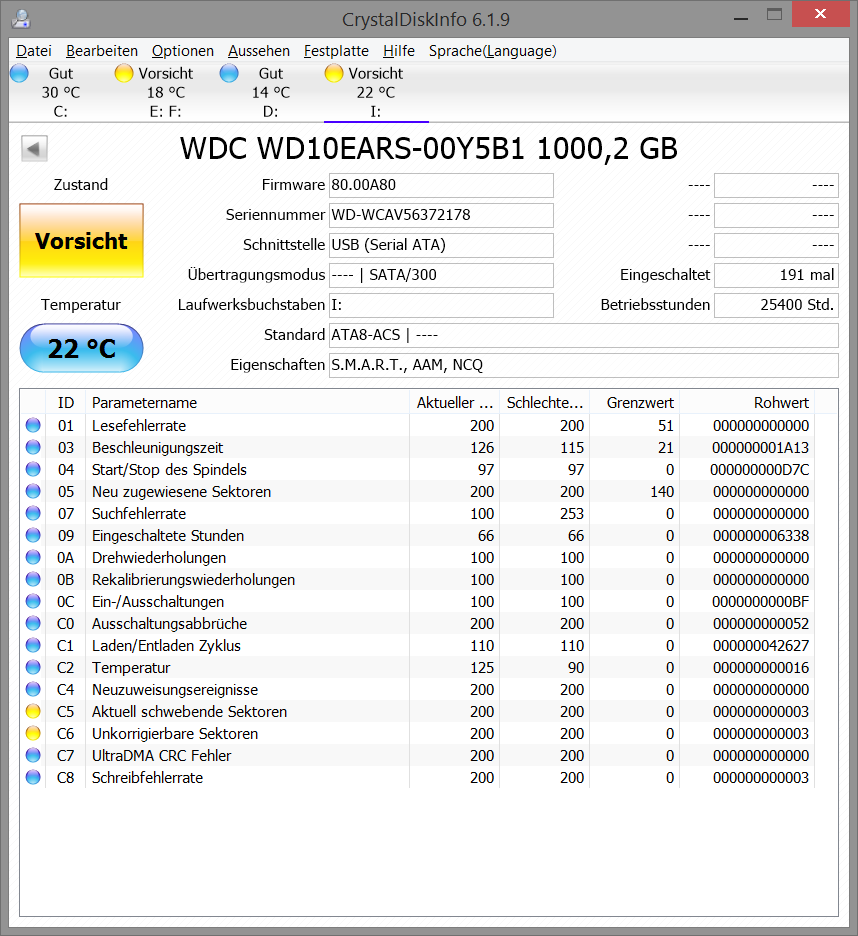Click status orb of Laden/Entladen Zyklus row
Screen dimensions: 858x936
33,646
